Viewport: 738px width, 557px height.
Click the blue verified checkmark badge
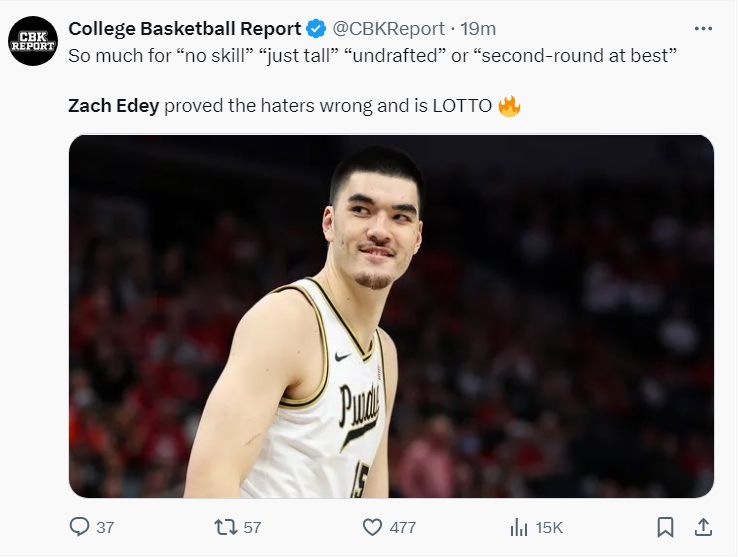317,29
